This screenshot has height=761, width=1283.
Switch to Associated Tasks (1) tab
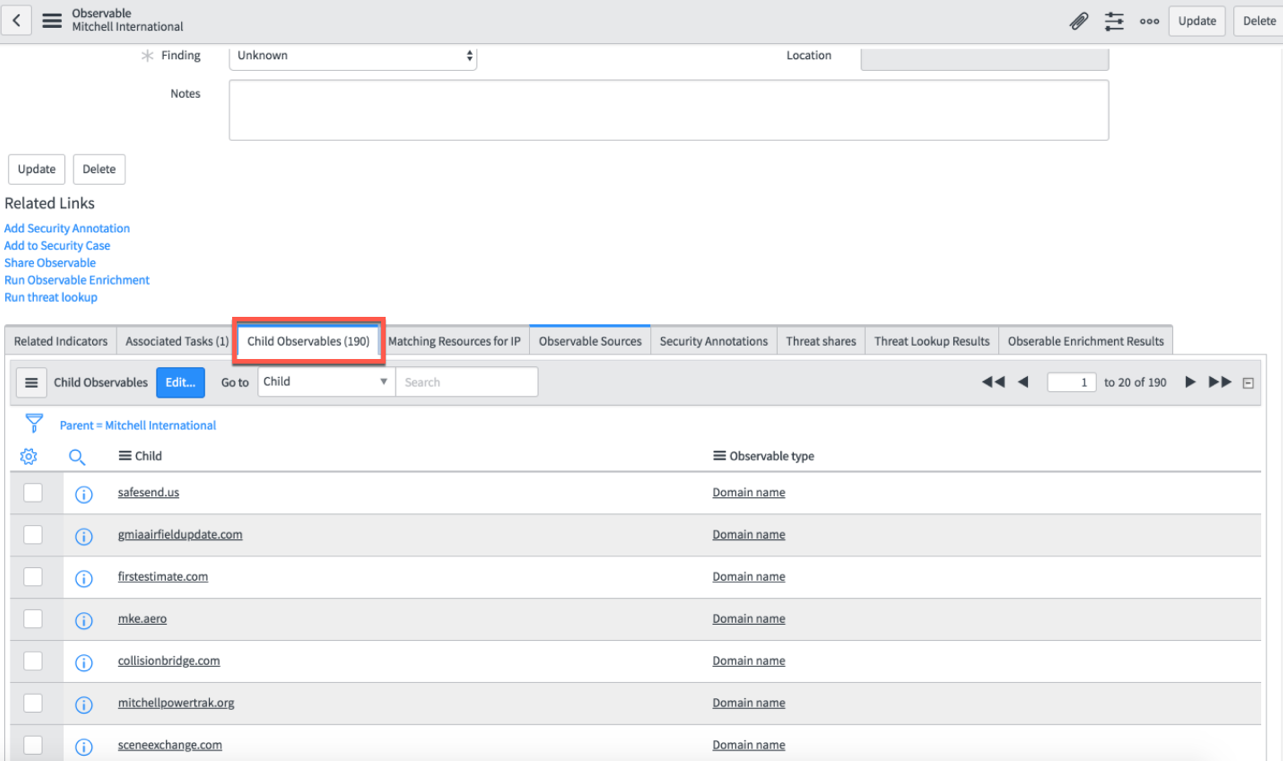[x=177, y=341]
